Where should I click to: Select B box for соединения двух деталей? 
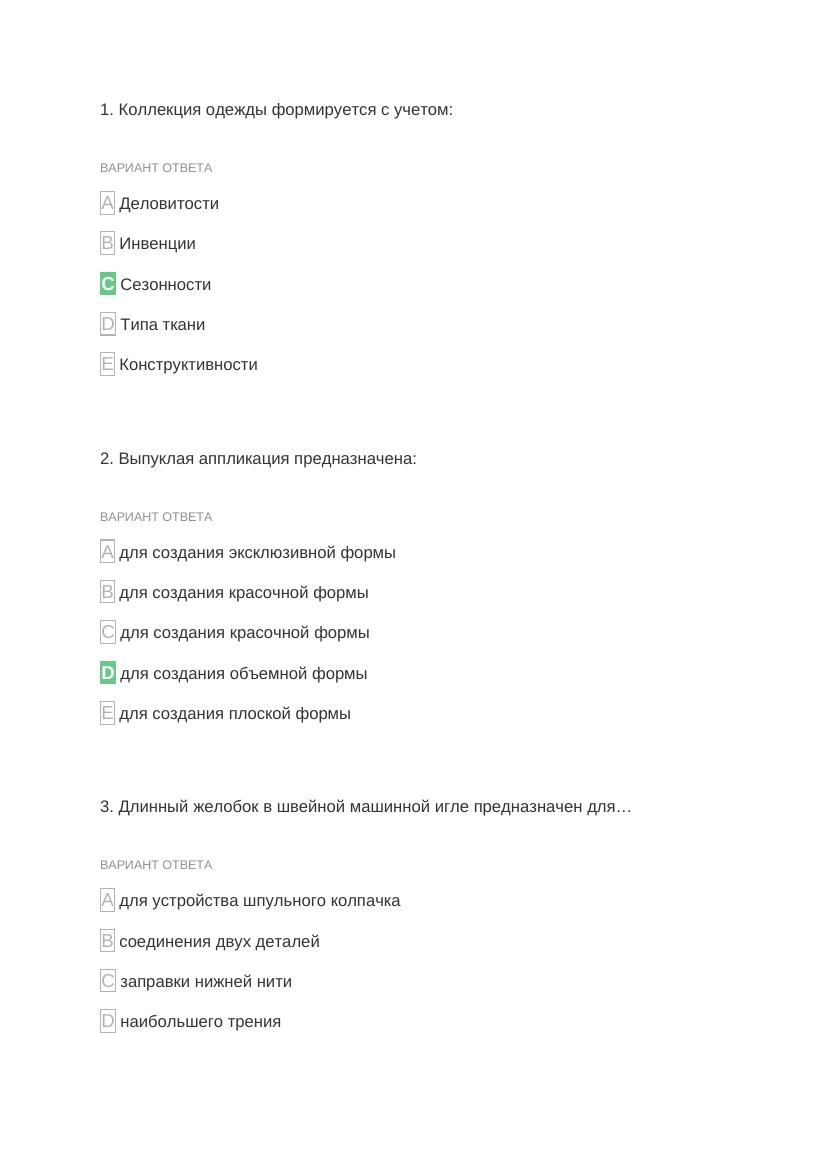click(108, 941)
